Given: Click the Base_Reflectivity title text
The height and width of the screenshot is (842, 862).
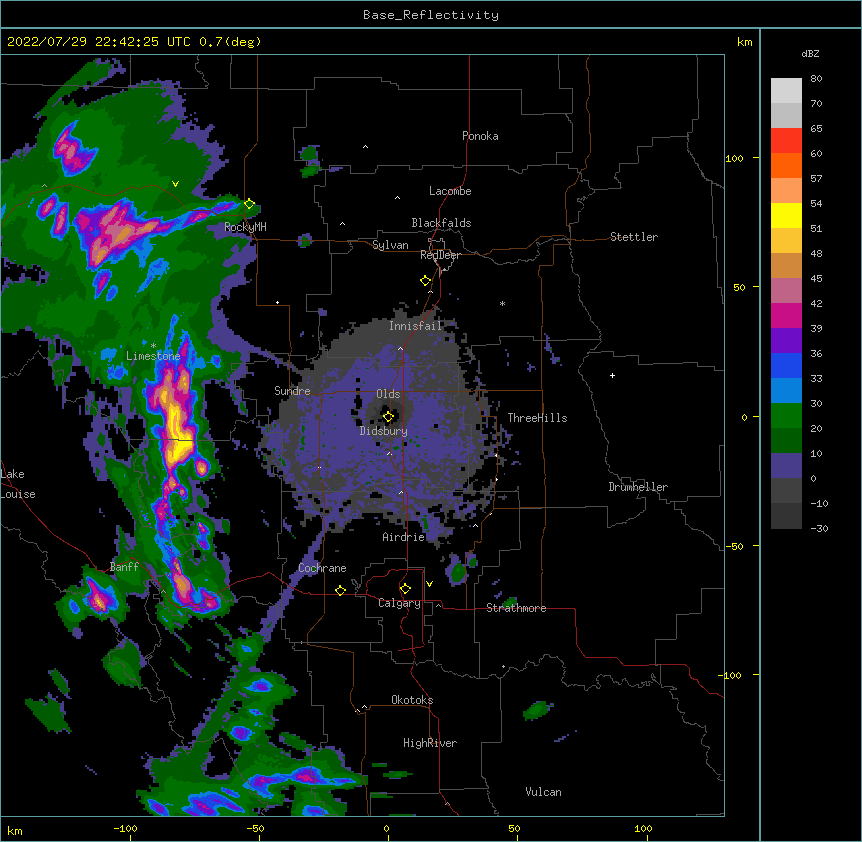Looking at the screenshot, I should tap(431, 15).
